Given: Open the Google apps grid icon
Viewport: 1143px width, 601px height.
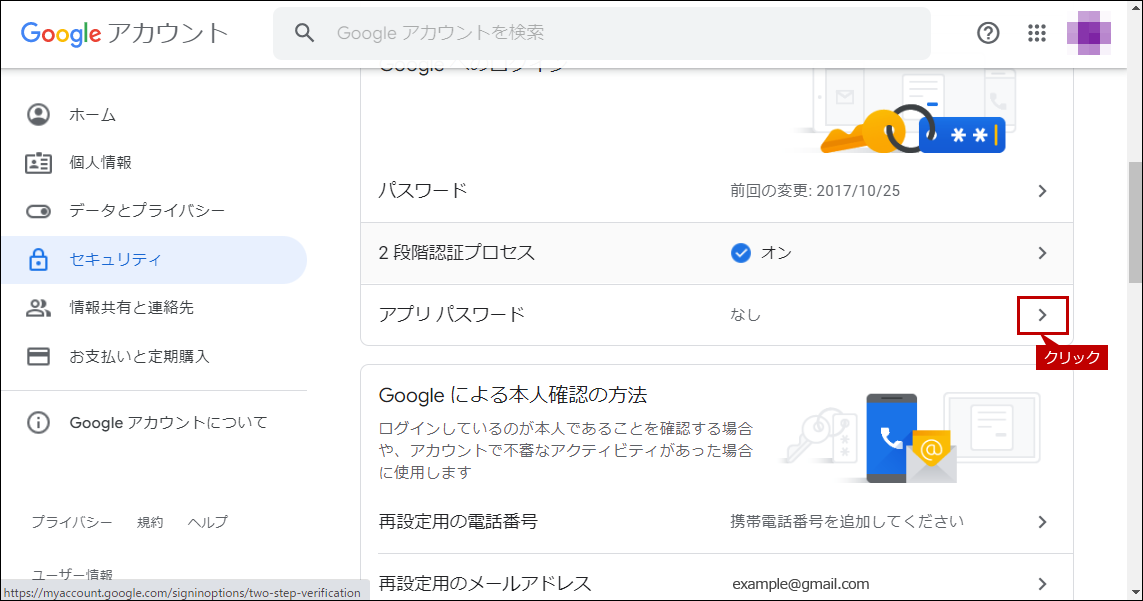Looking at the screenshot, I should point(1037,33).
